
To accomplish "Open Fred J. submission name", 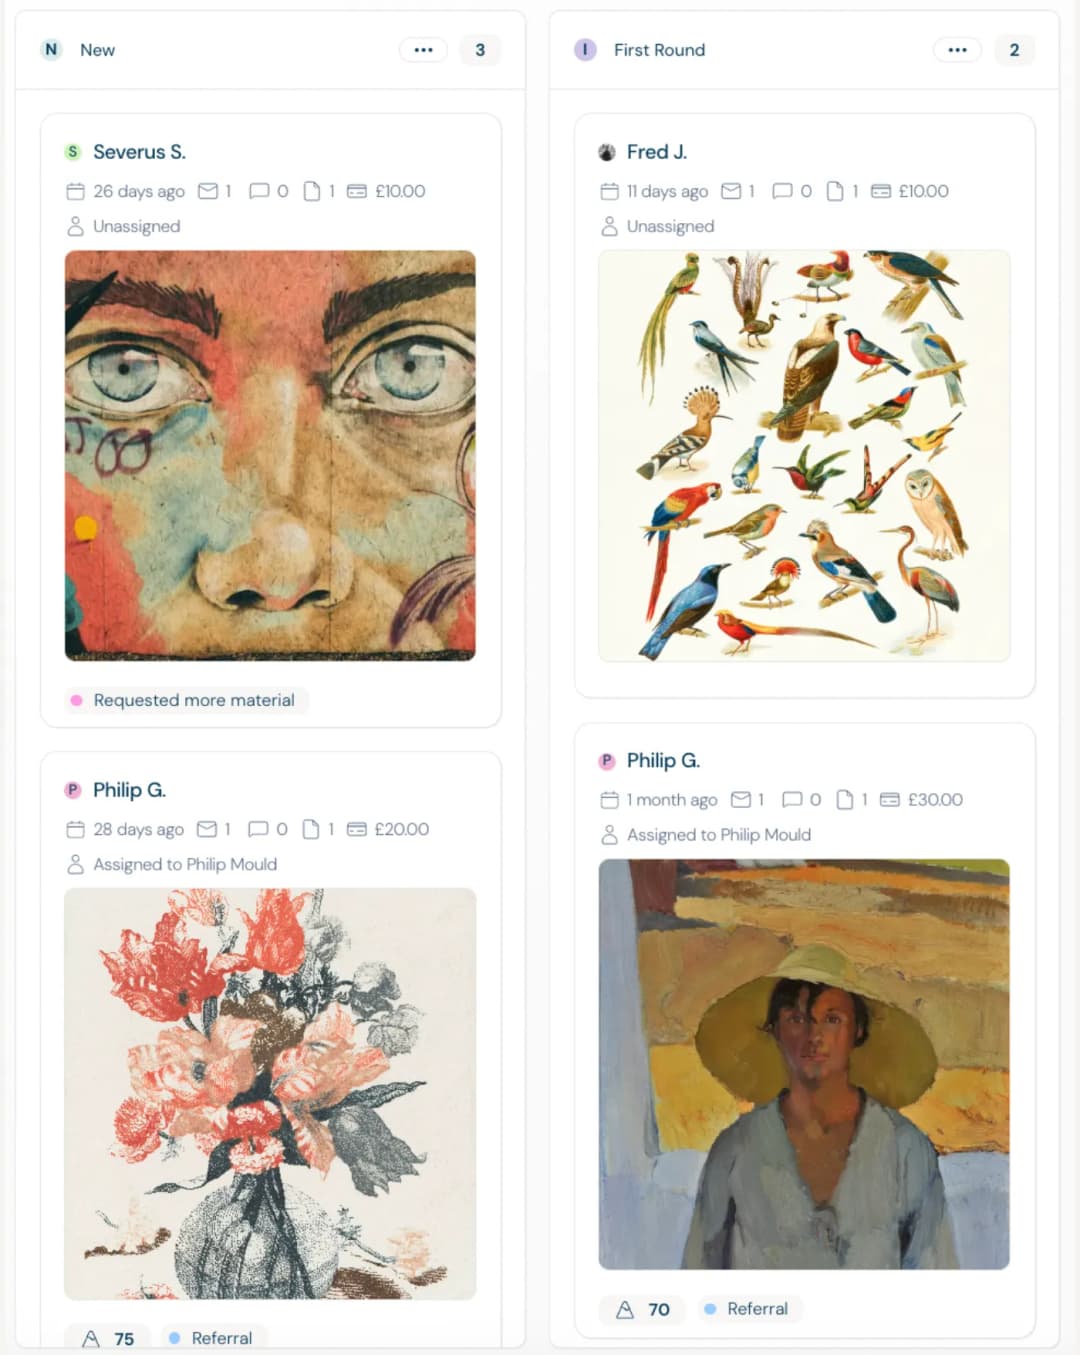I will pos(657,152).
